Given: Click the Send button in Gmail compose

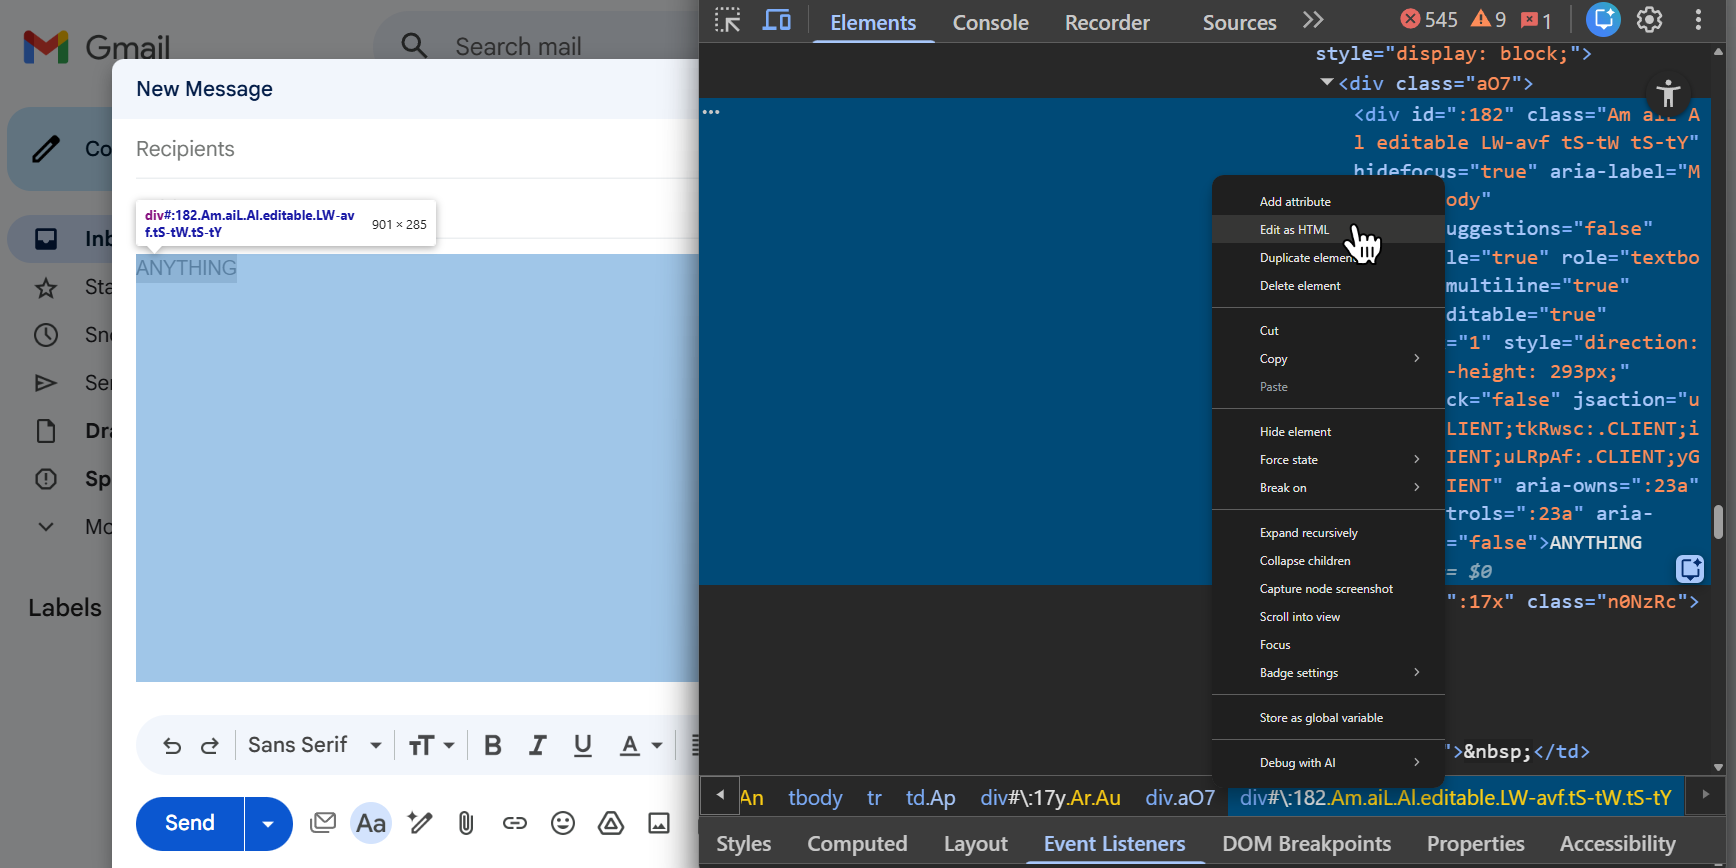Looking at the screenshot, I should coord(190,823).
